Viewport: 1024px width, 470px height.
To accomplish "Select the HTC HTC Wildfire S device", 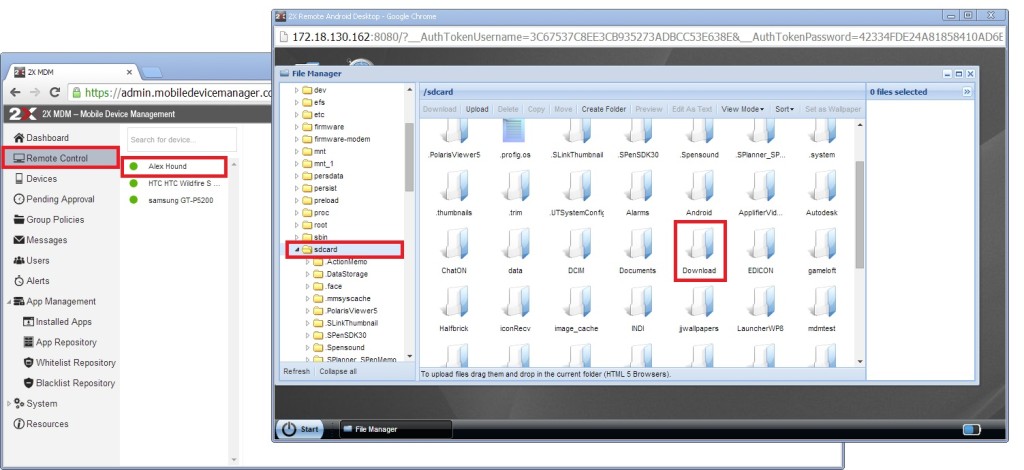I will (175, 183).
